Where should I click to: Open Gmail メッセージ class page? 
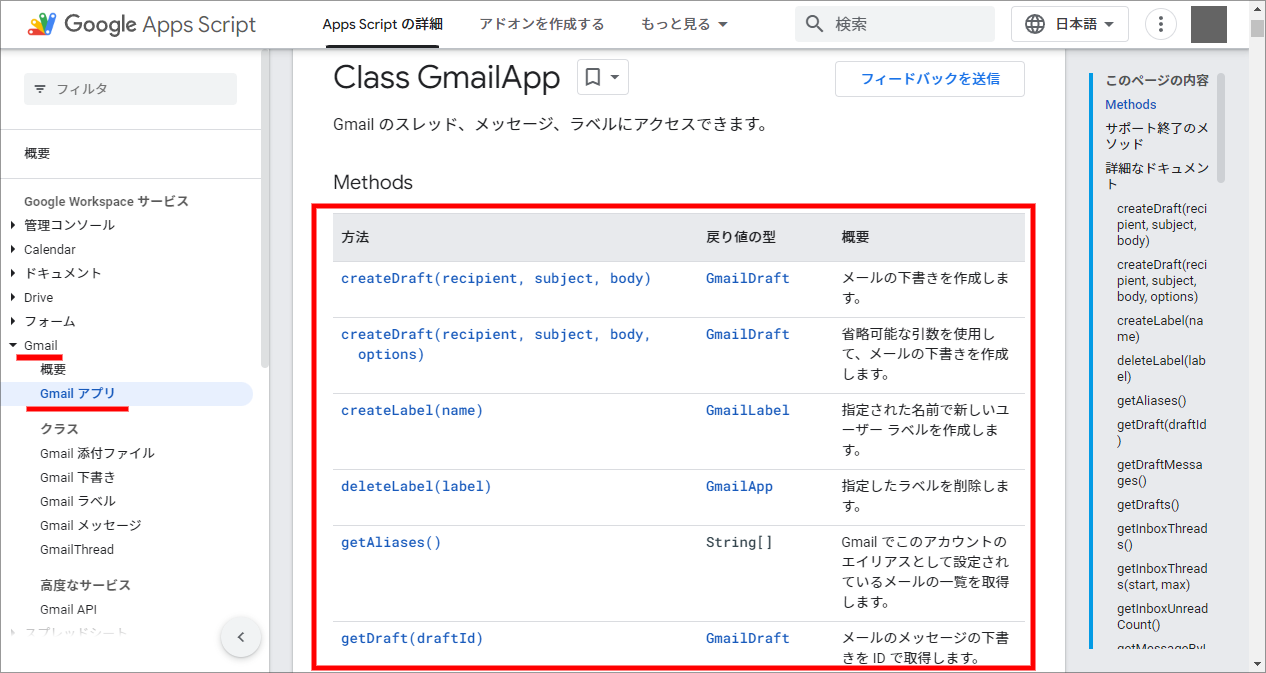(x=90, y=525)
